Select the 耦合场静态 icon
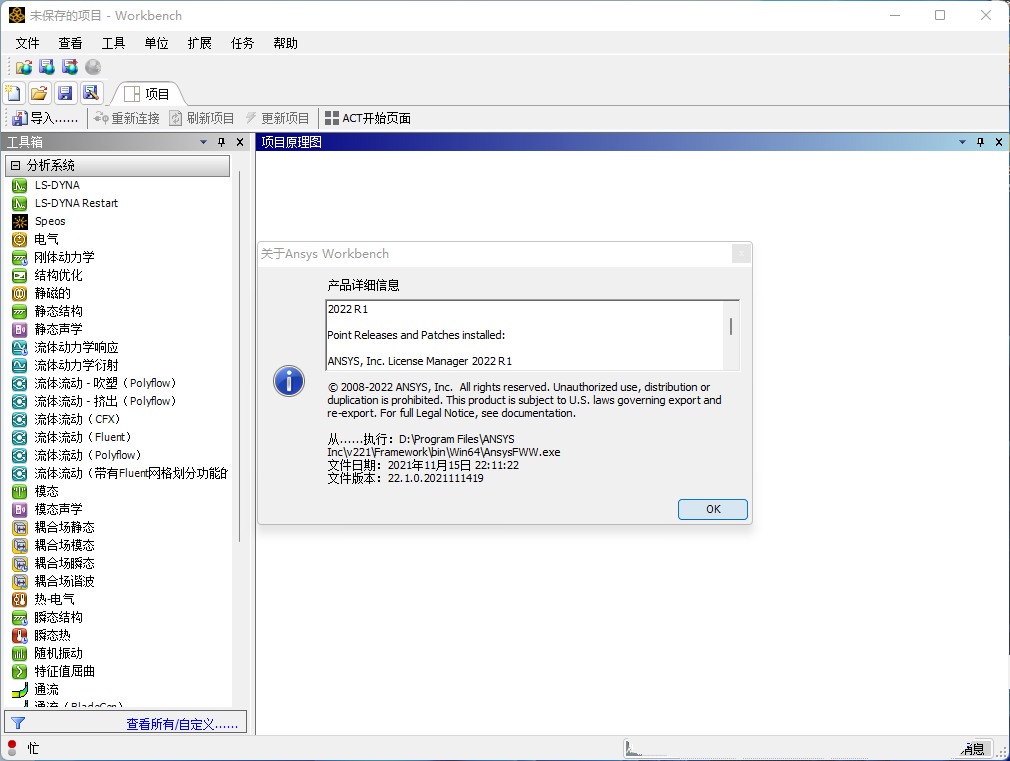Viewport: 1010px width, 761px height. coord(19,528)
